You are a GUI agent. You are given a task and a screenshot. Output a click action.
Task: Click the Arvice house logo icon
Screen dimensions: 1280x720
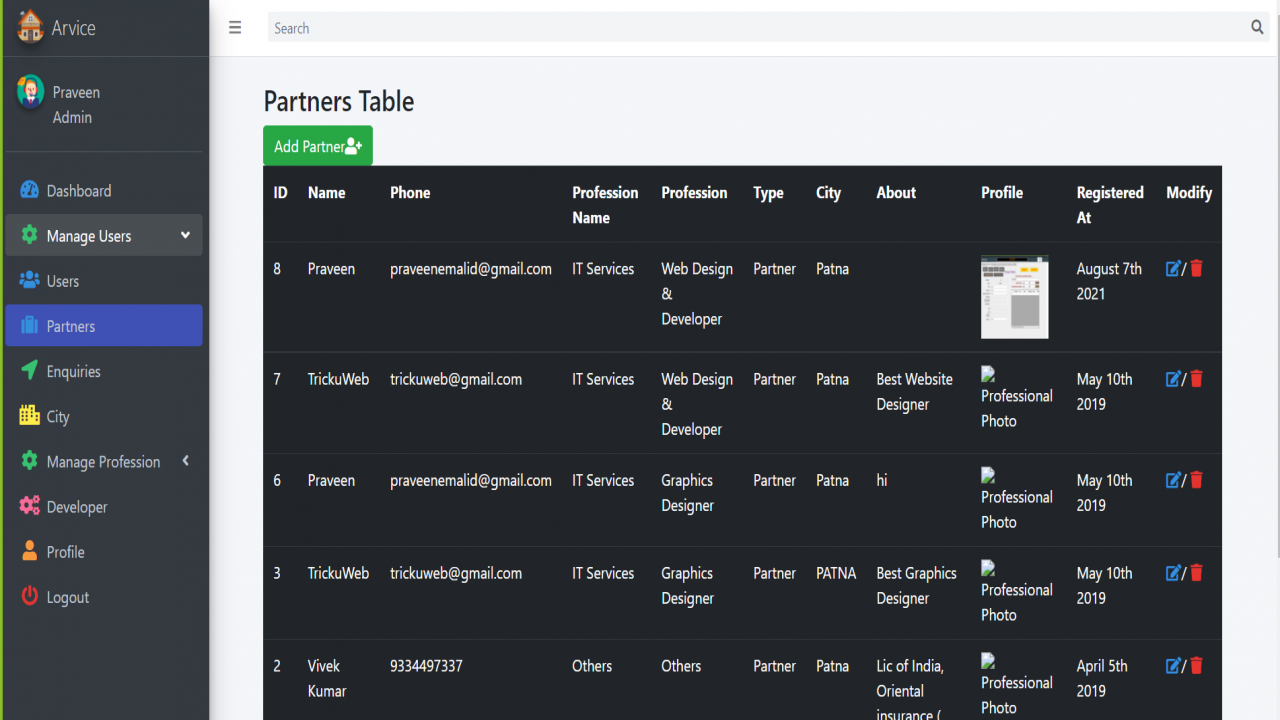point(31,27)
